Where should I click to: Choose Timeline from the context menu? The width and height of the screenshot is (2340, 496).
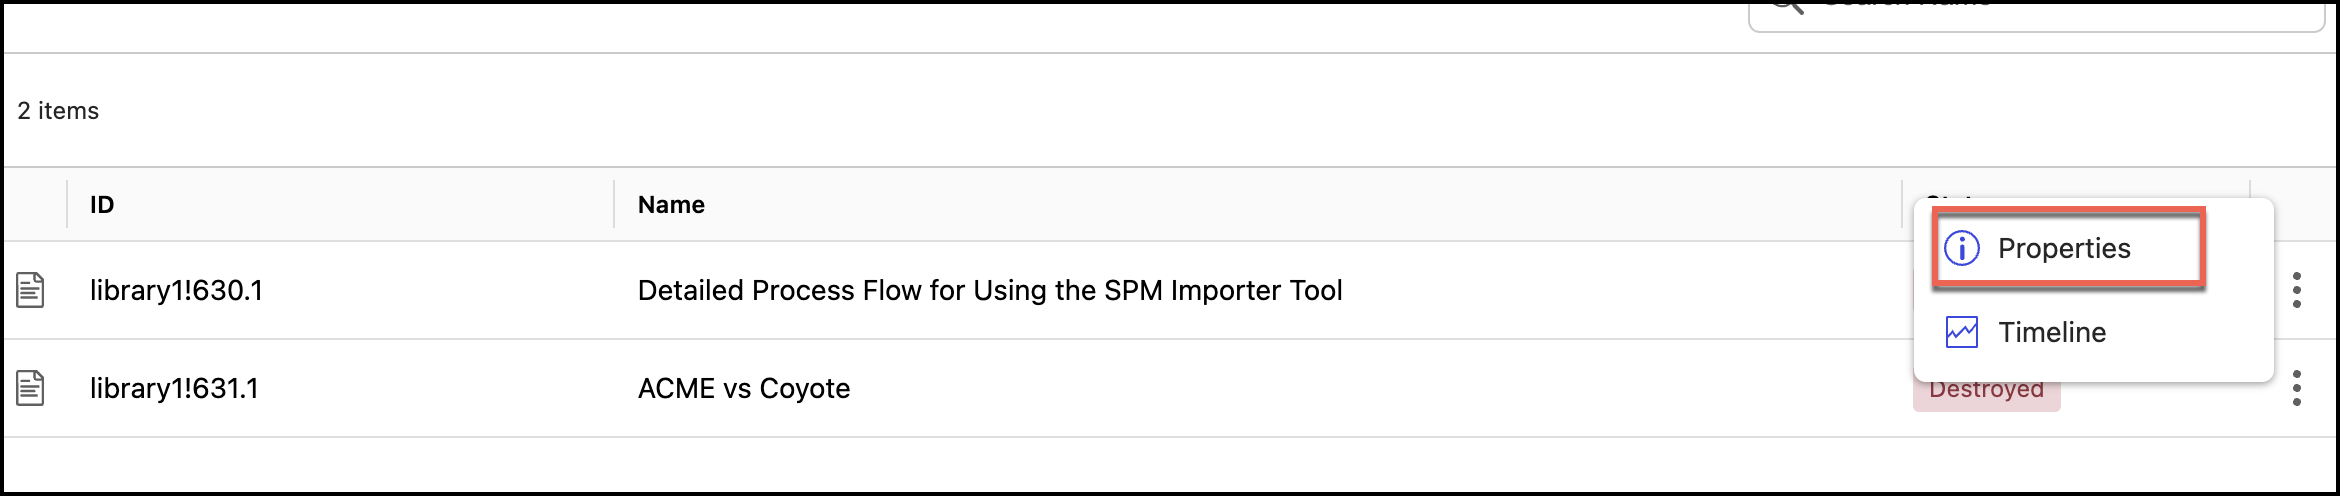coord(2052,332)
